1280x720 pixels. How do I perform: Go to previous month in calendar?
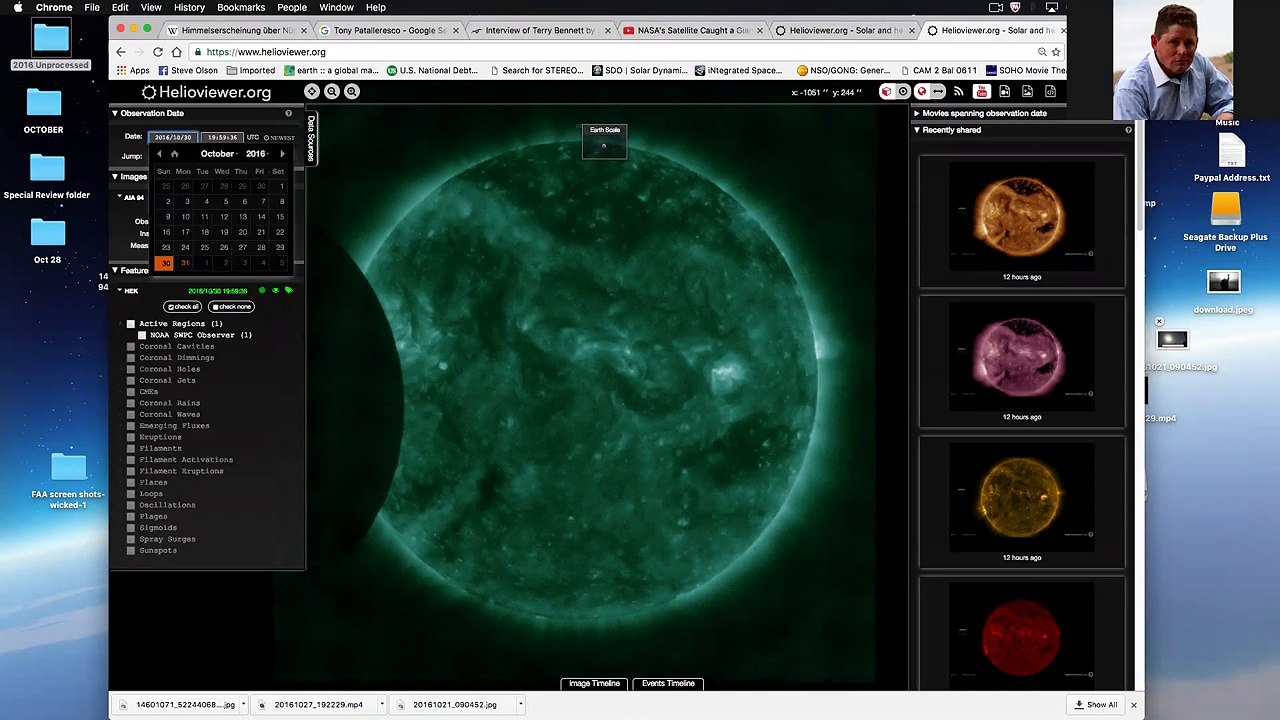(159, 154)
